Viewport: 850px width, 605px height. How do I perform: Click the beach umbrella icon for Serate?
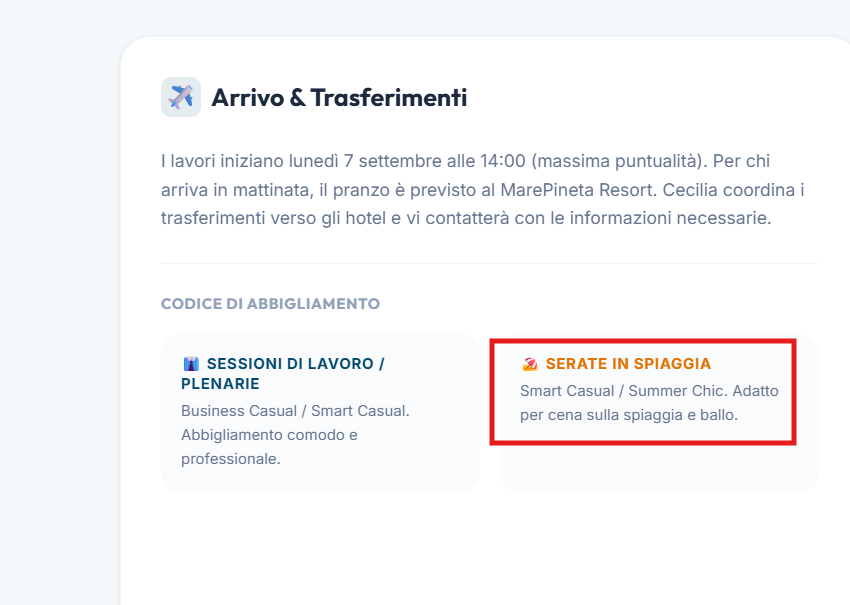click(x=530, y=364)
